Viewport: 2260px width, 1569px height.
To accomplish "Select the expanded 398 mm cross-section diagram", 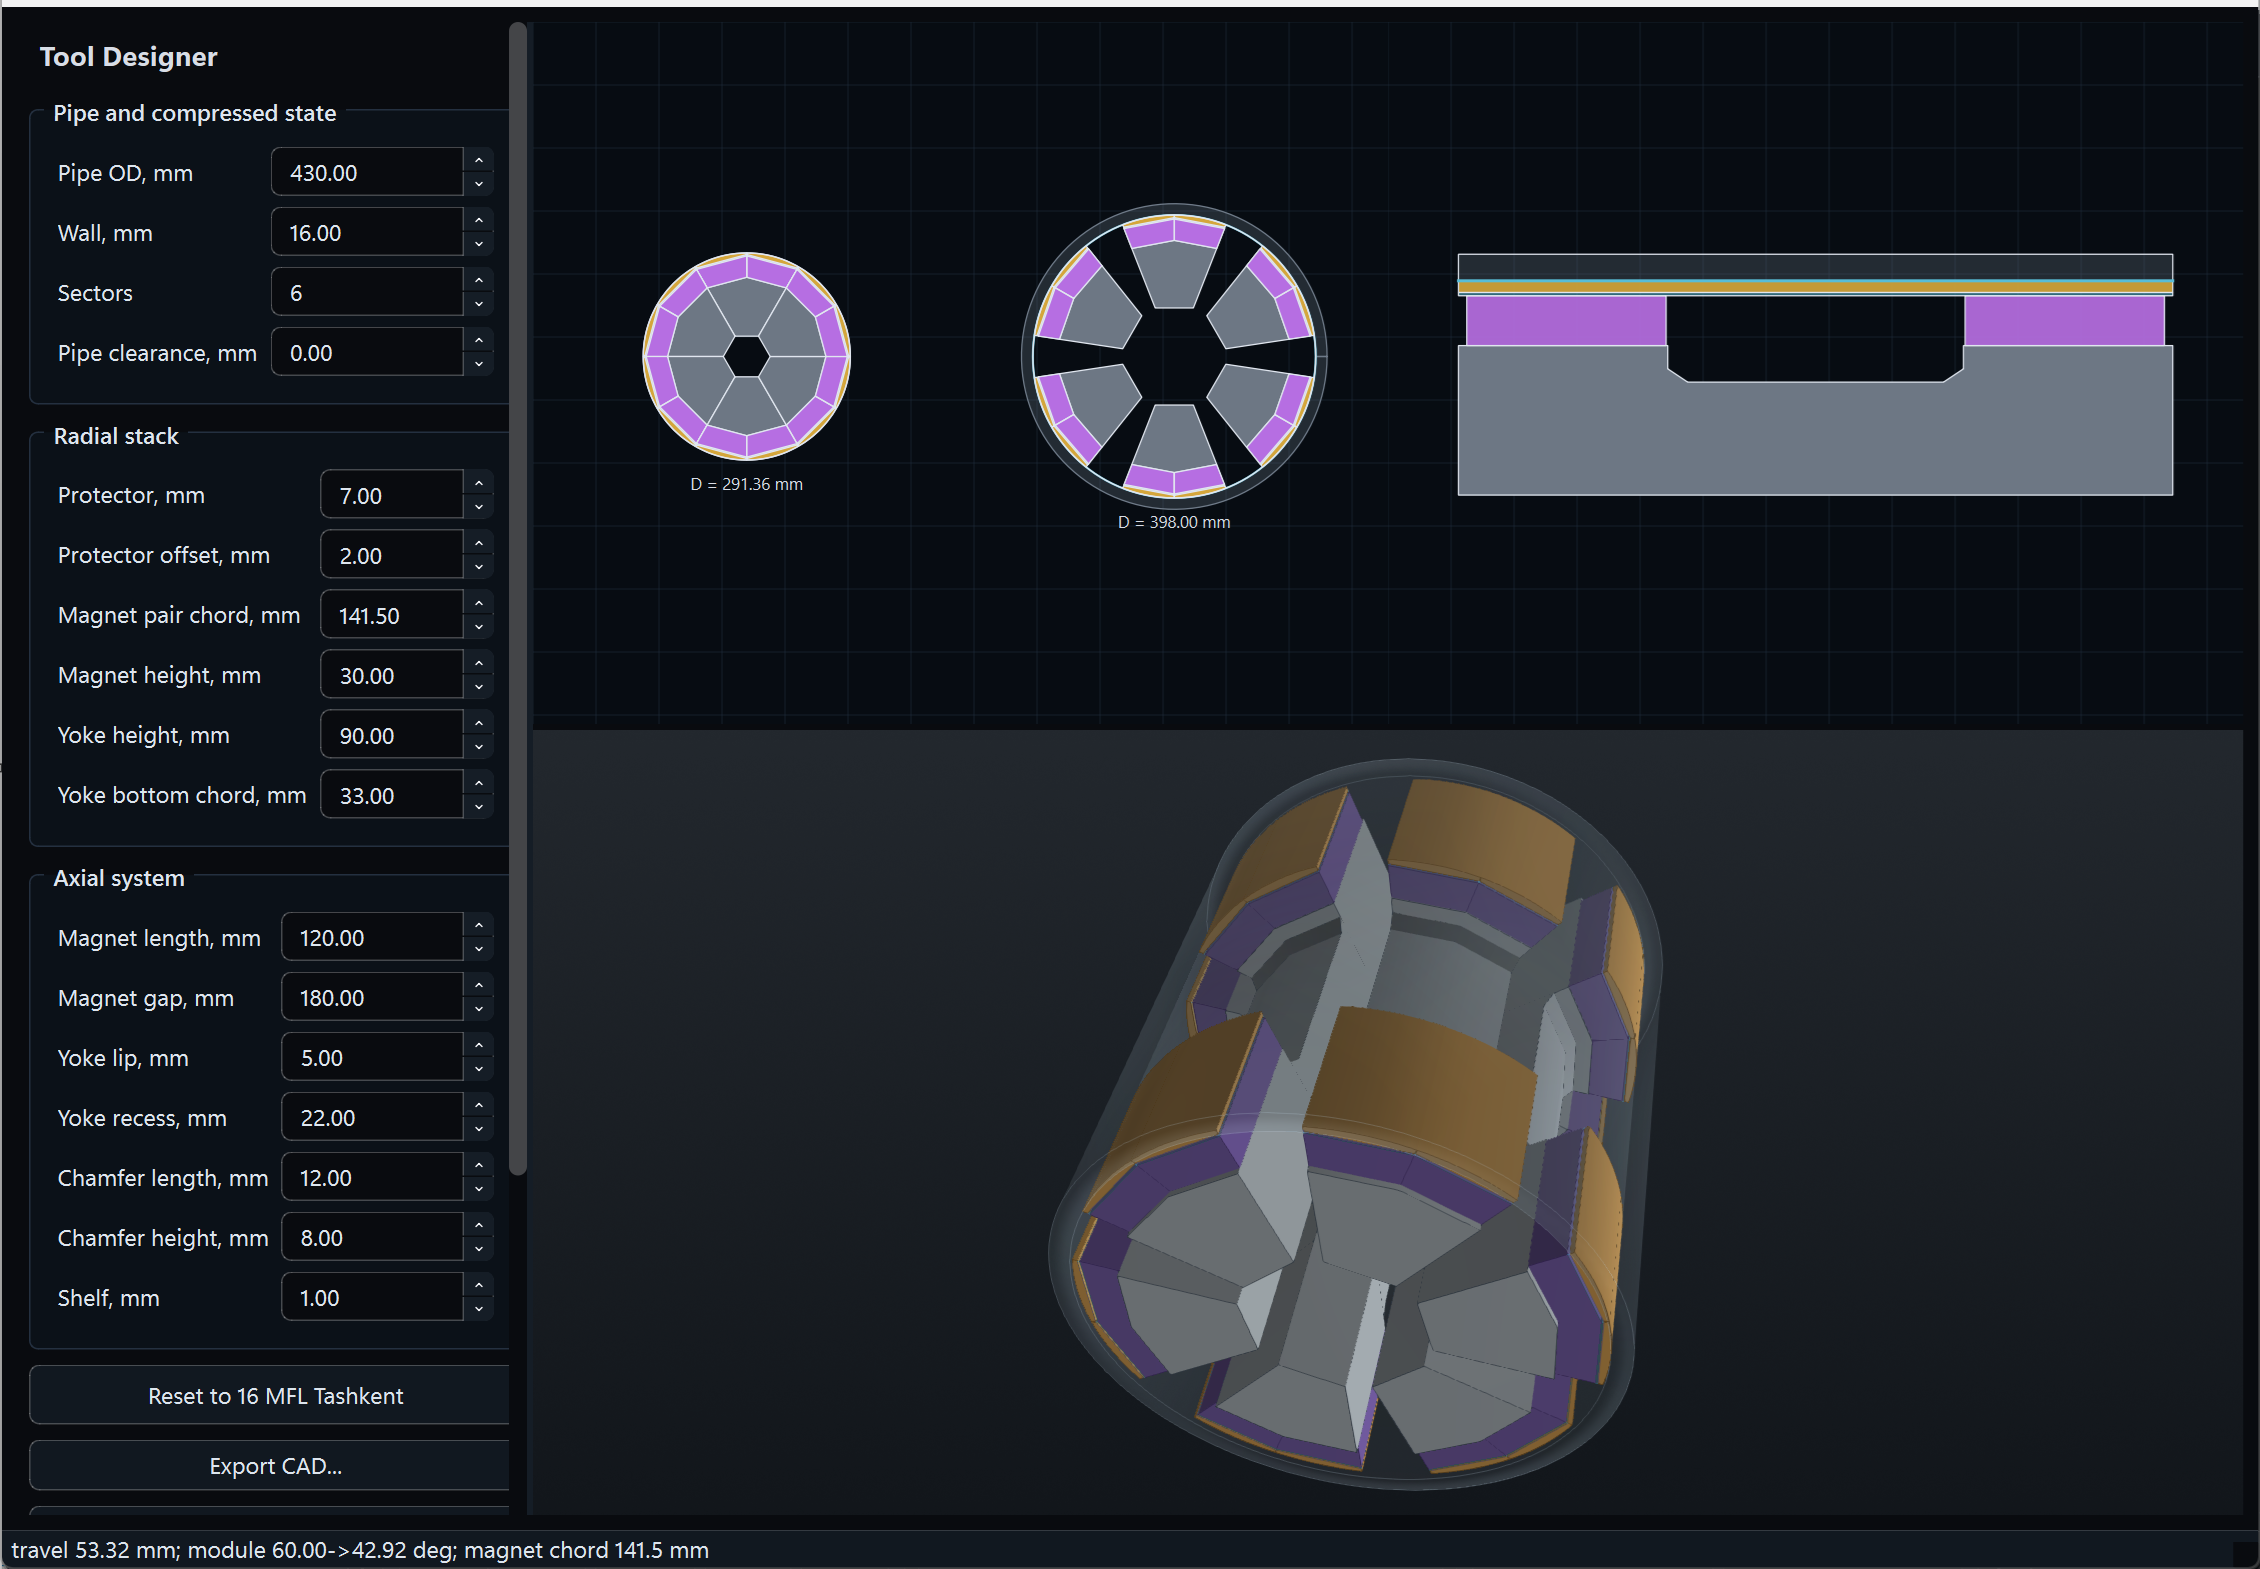I will click(x=1174, y=356).
